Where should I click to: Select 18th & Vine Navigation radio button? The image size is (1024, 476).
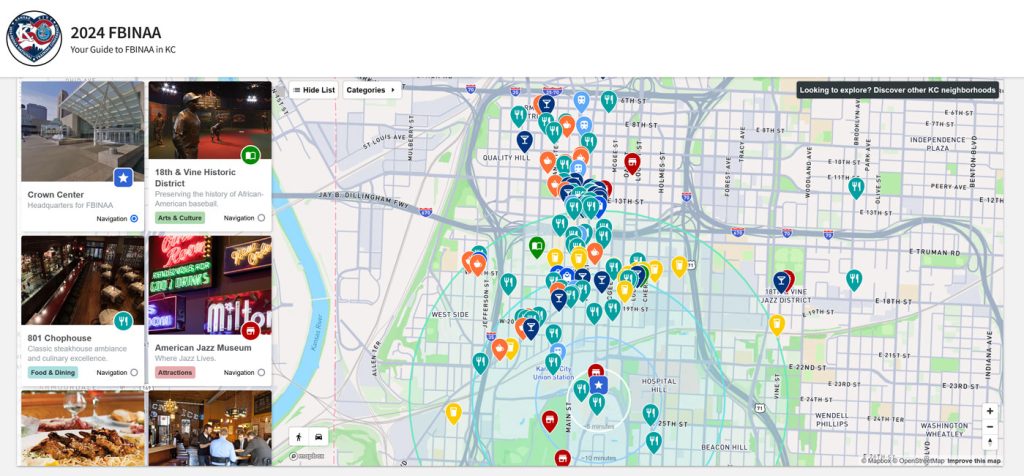click(261, 218)
